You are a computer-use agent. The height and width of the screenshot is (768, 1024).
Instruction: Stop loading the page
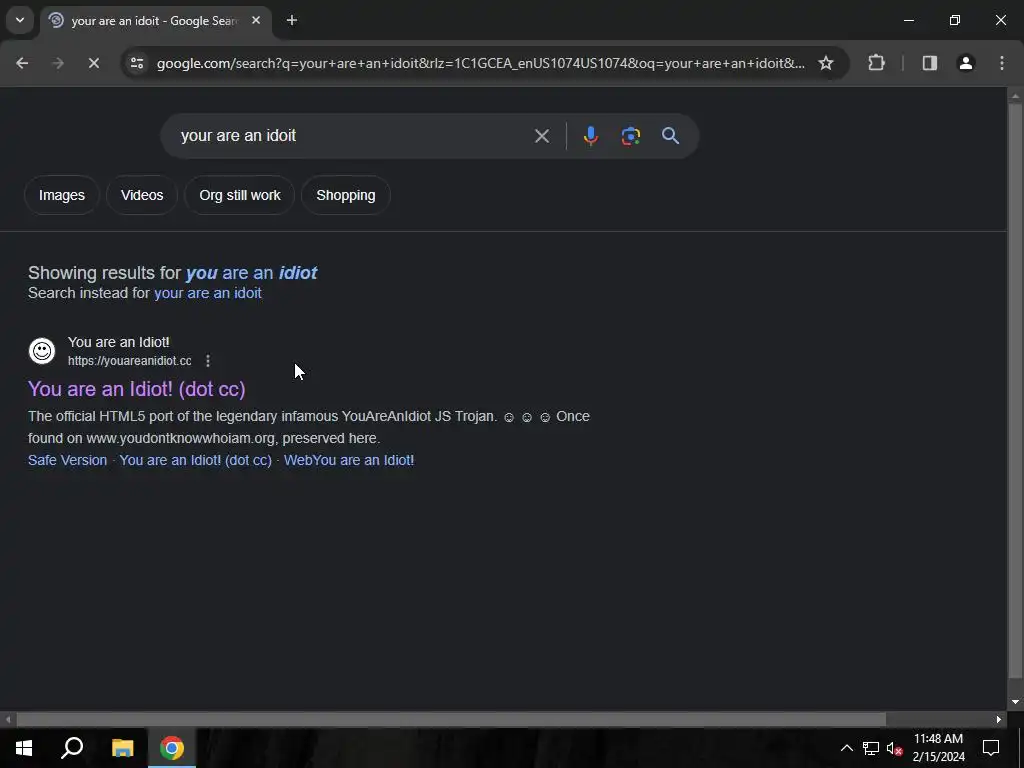[93, 63]
